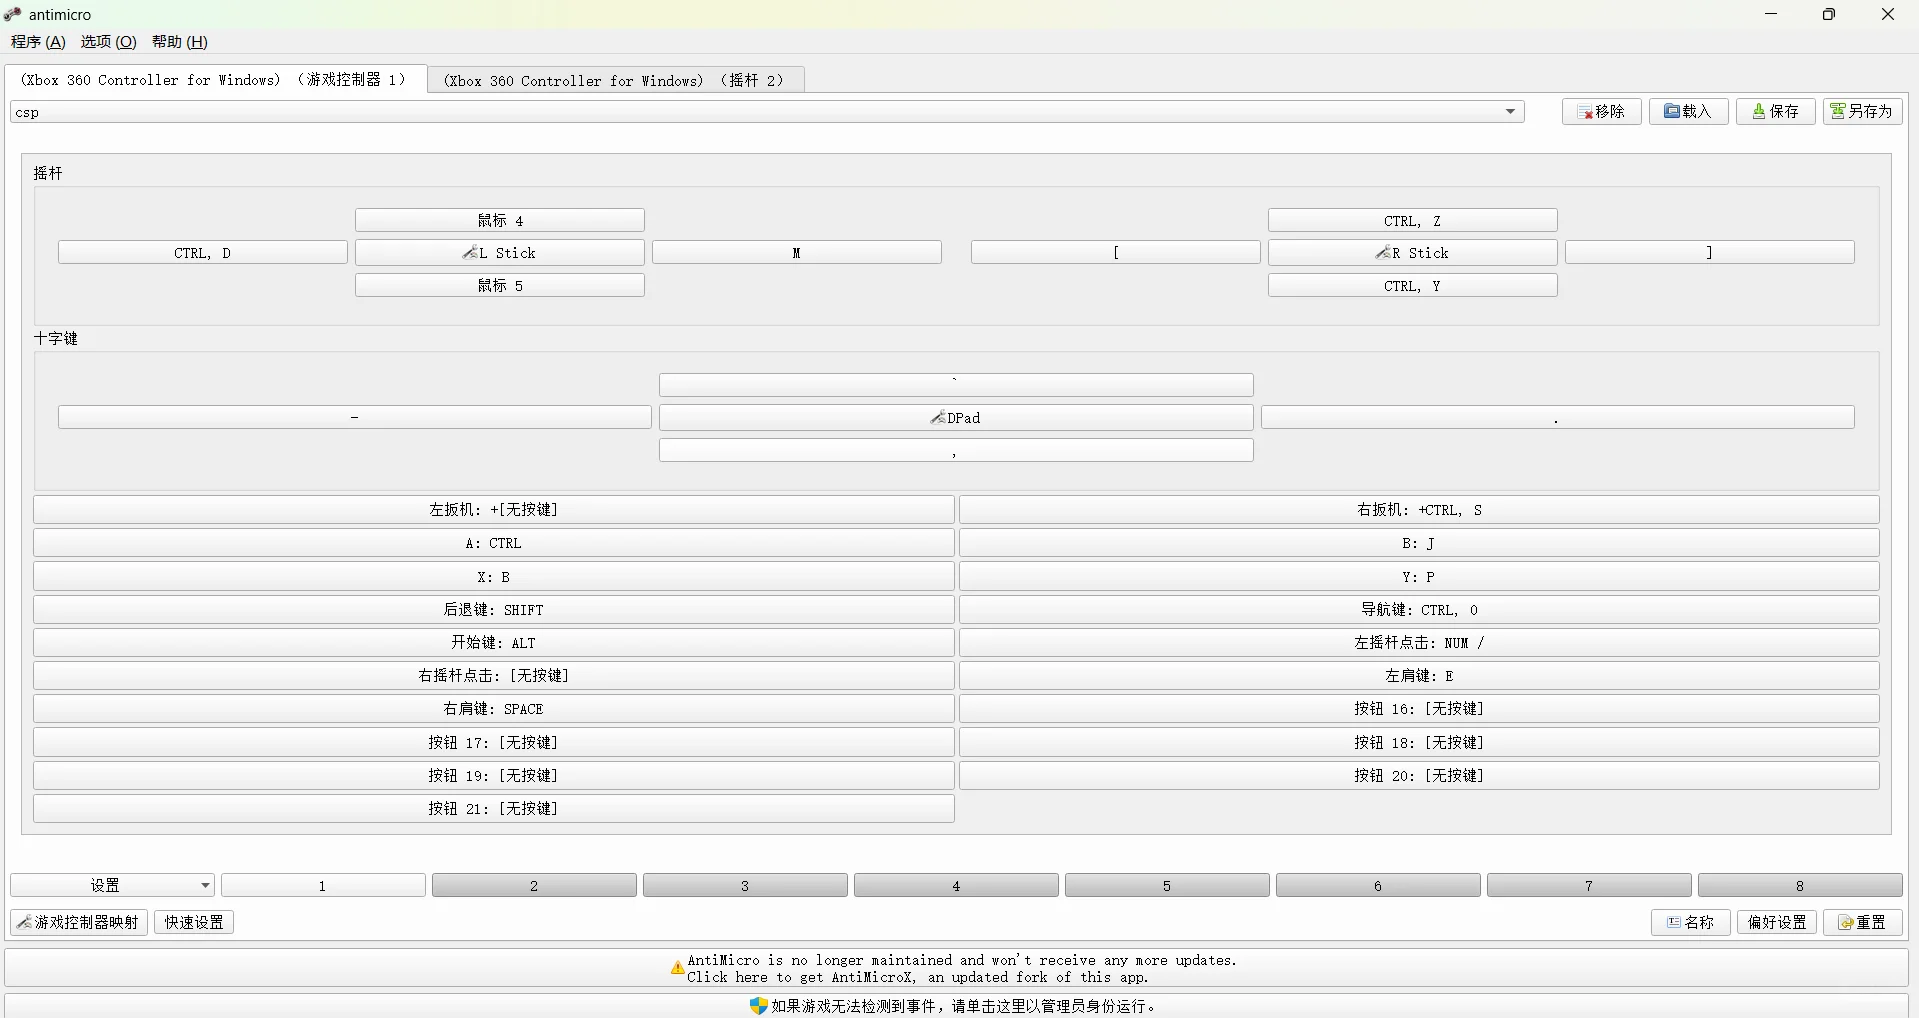1919x1018 pixels.
Task: Select set 8
Action: 1801,886
